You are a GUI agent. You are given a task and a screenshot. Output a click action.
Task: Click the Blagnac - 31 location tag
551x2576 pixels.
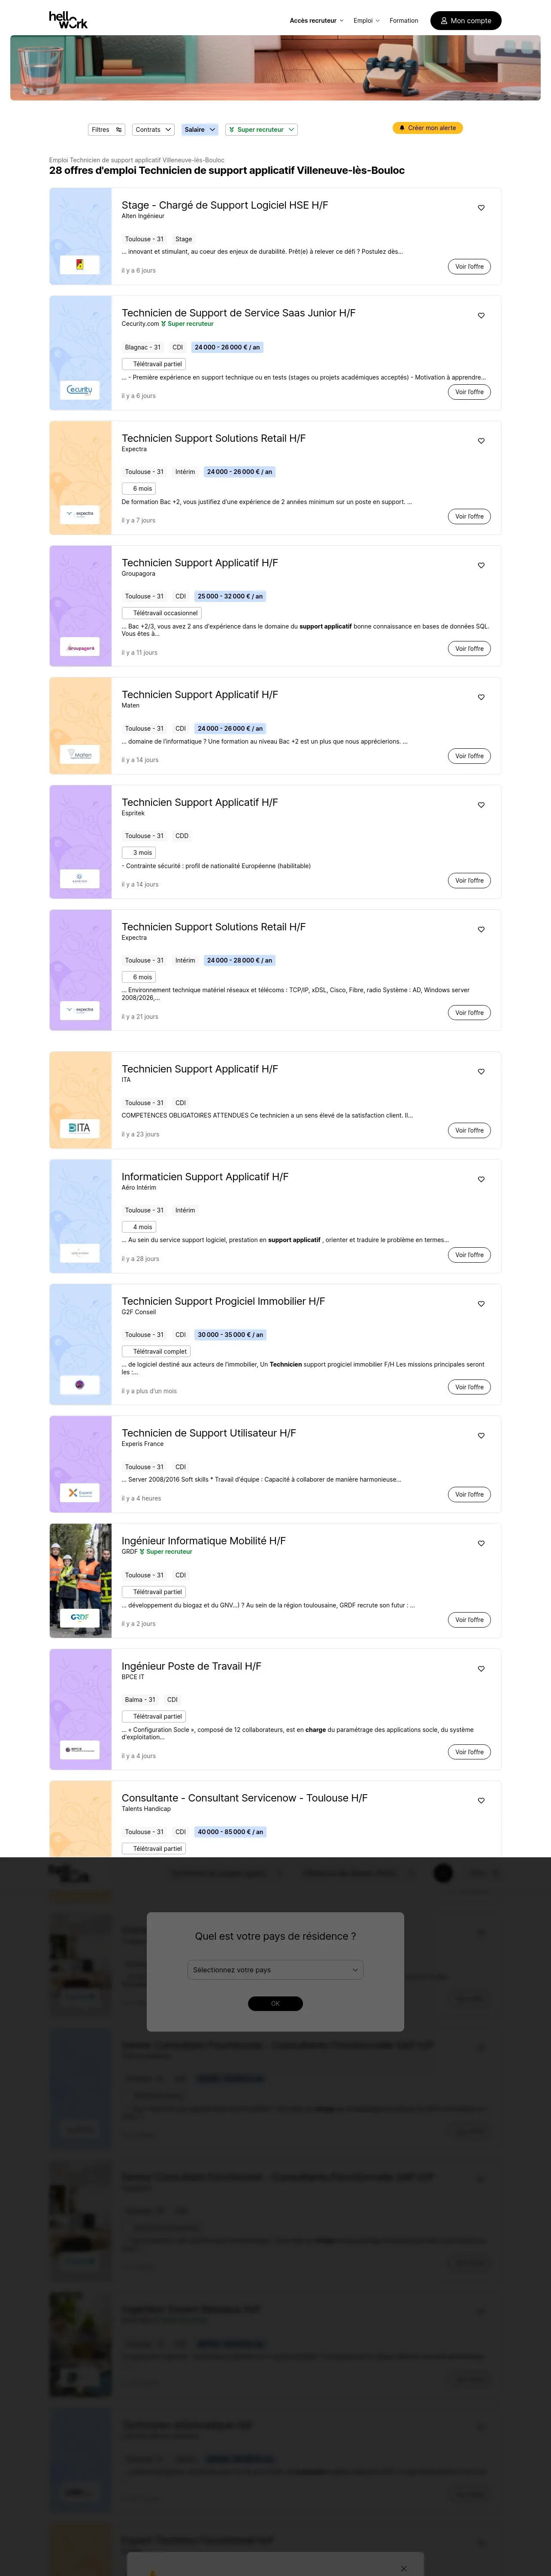143,347
